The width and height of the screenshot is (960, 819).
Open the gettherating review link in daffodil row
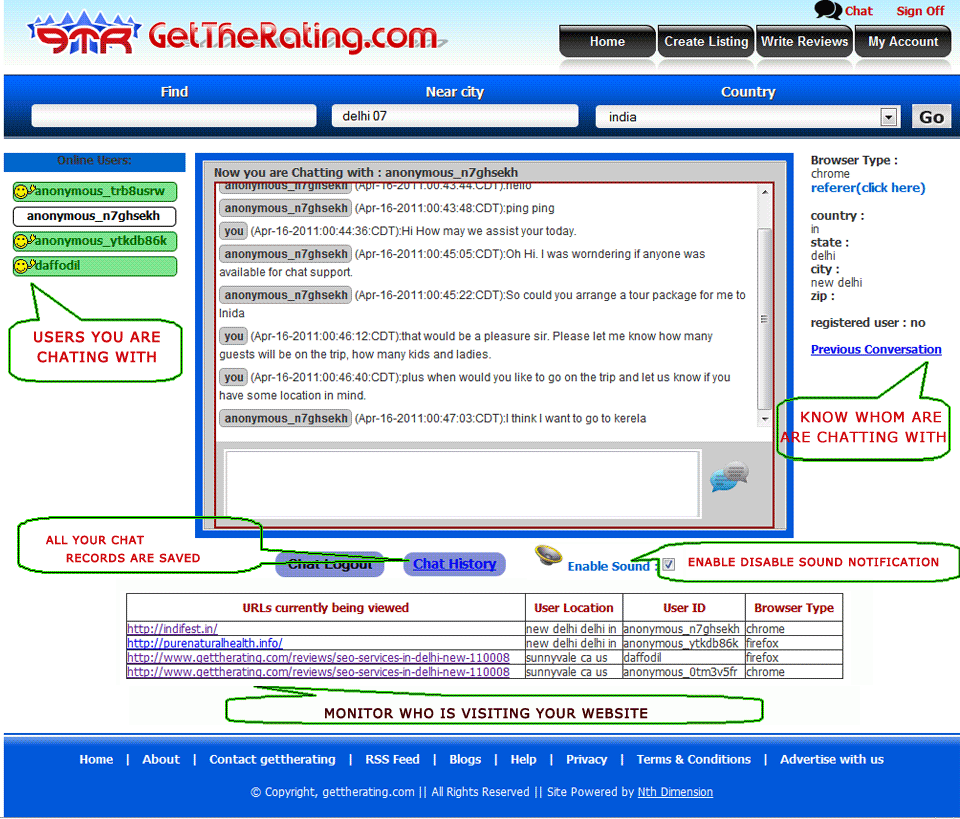(318, 657)
